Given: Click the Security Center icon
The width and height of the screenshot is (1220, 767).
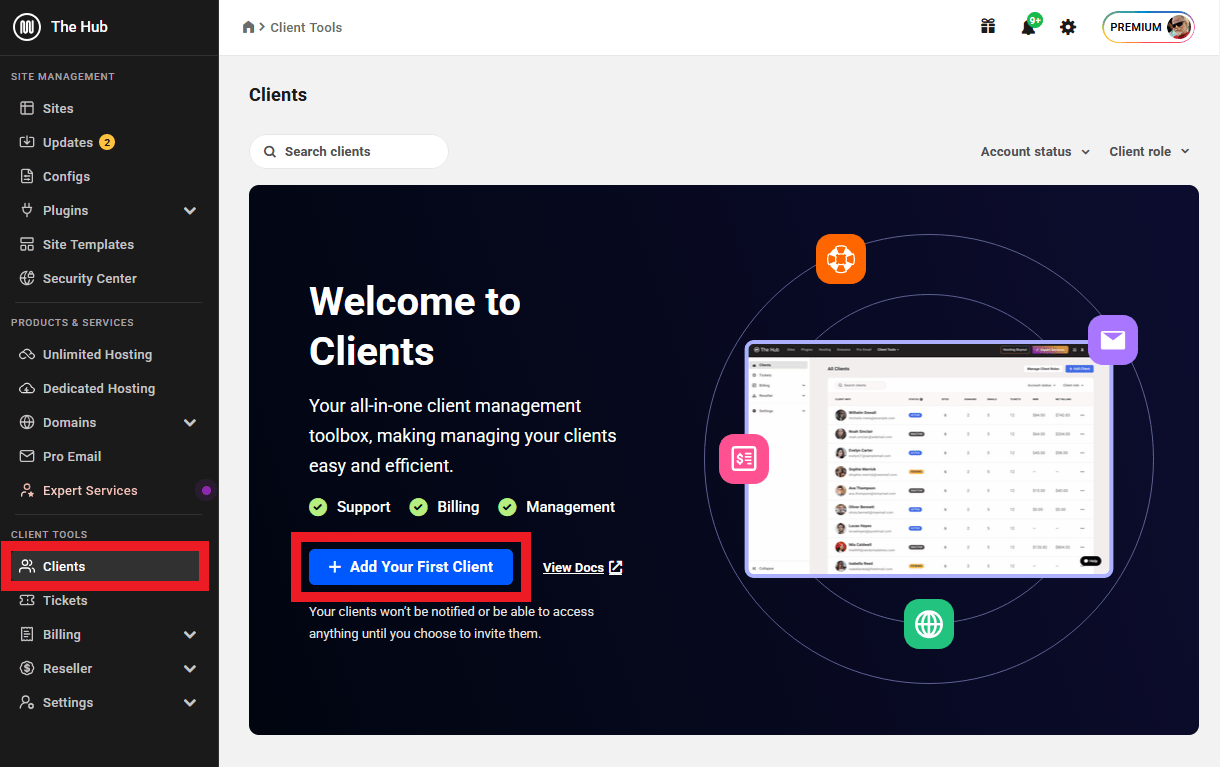Looking at the screenshot, I should pyautogui.click(x=27, y=278).
